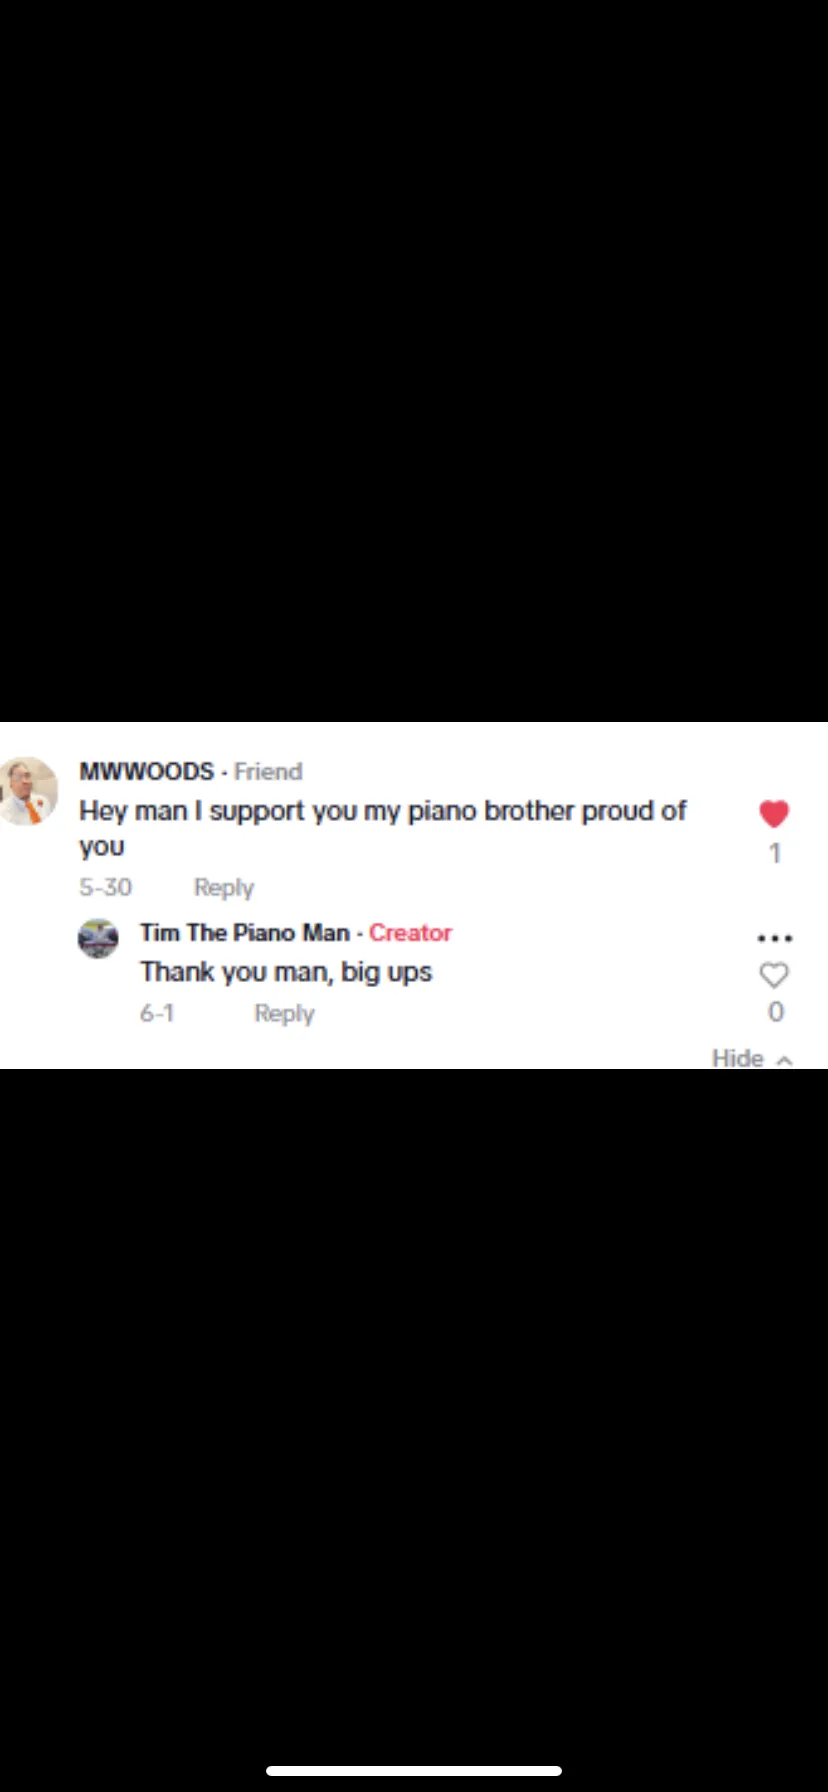Tap the Creator badge label

click(x=410, y=933)
